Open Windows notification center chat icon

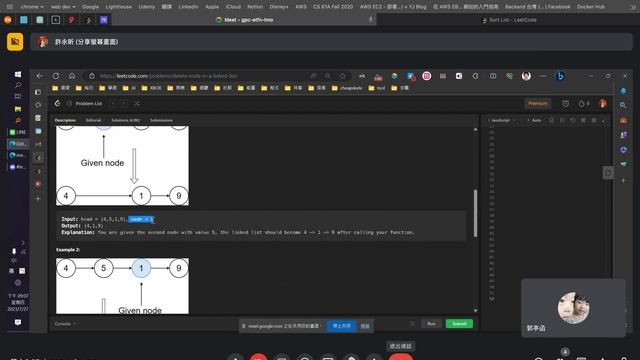(x=18, y=322)
